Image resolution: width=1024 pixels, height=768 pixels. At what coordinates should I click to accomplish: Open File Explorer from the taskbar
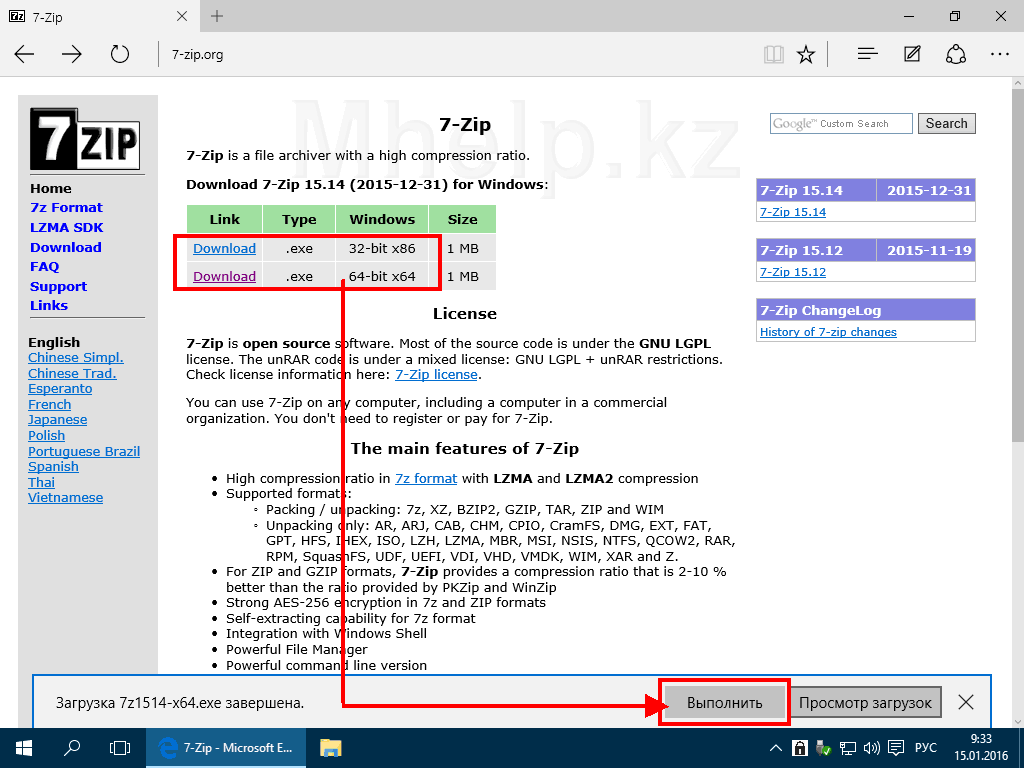tap(330, 748)
